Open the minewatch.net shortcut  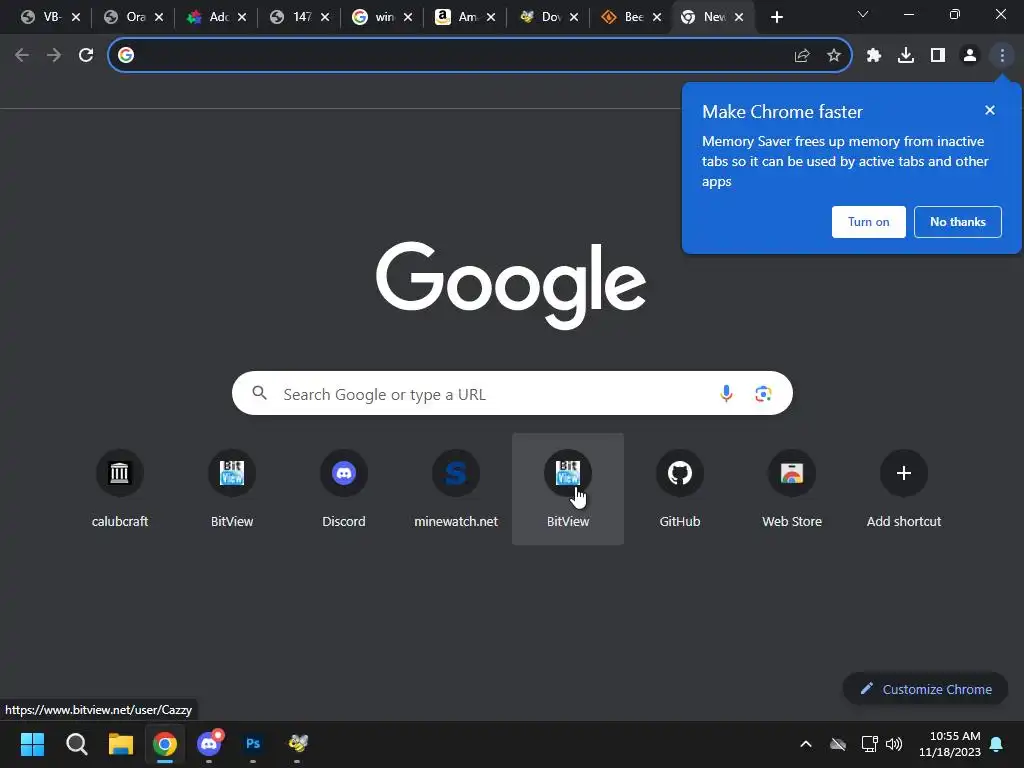tap(456, 488)
